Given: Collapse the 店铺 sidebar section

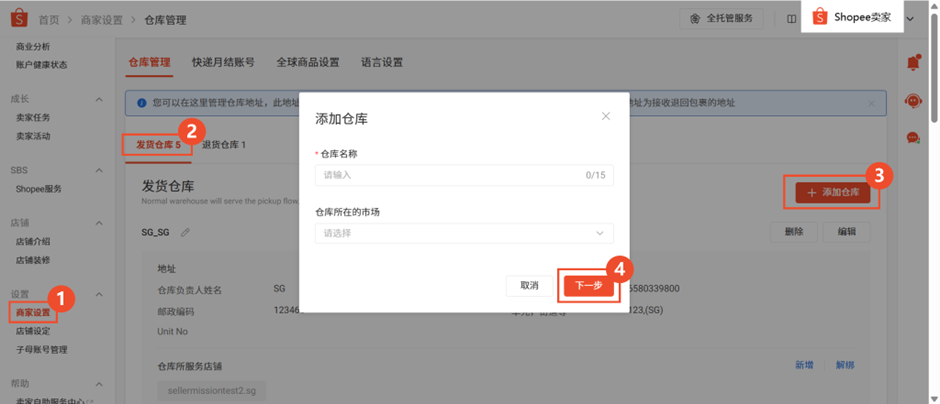Looking at the screenshot, I should (98, 223).
